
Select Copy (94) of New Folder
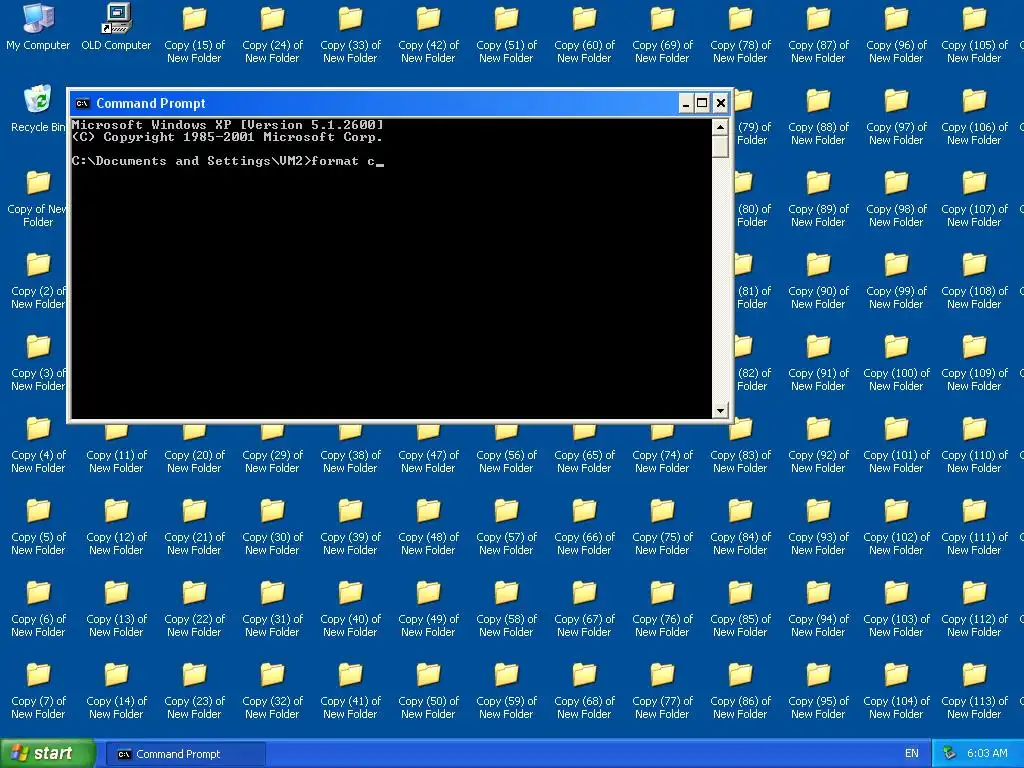click(818, 608)
